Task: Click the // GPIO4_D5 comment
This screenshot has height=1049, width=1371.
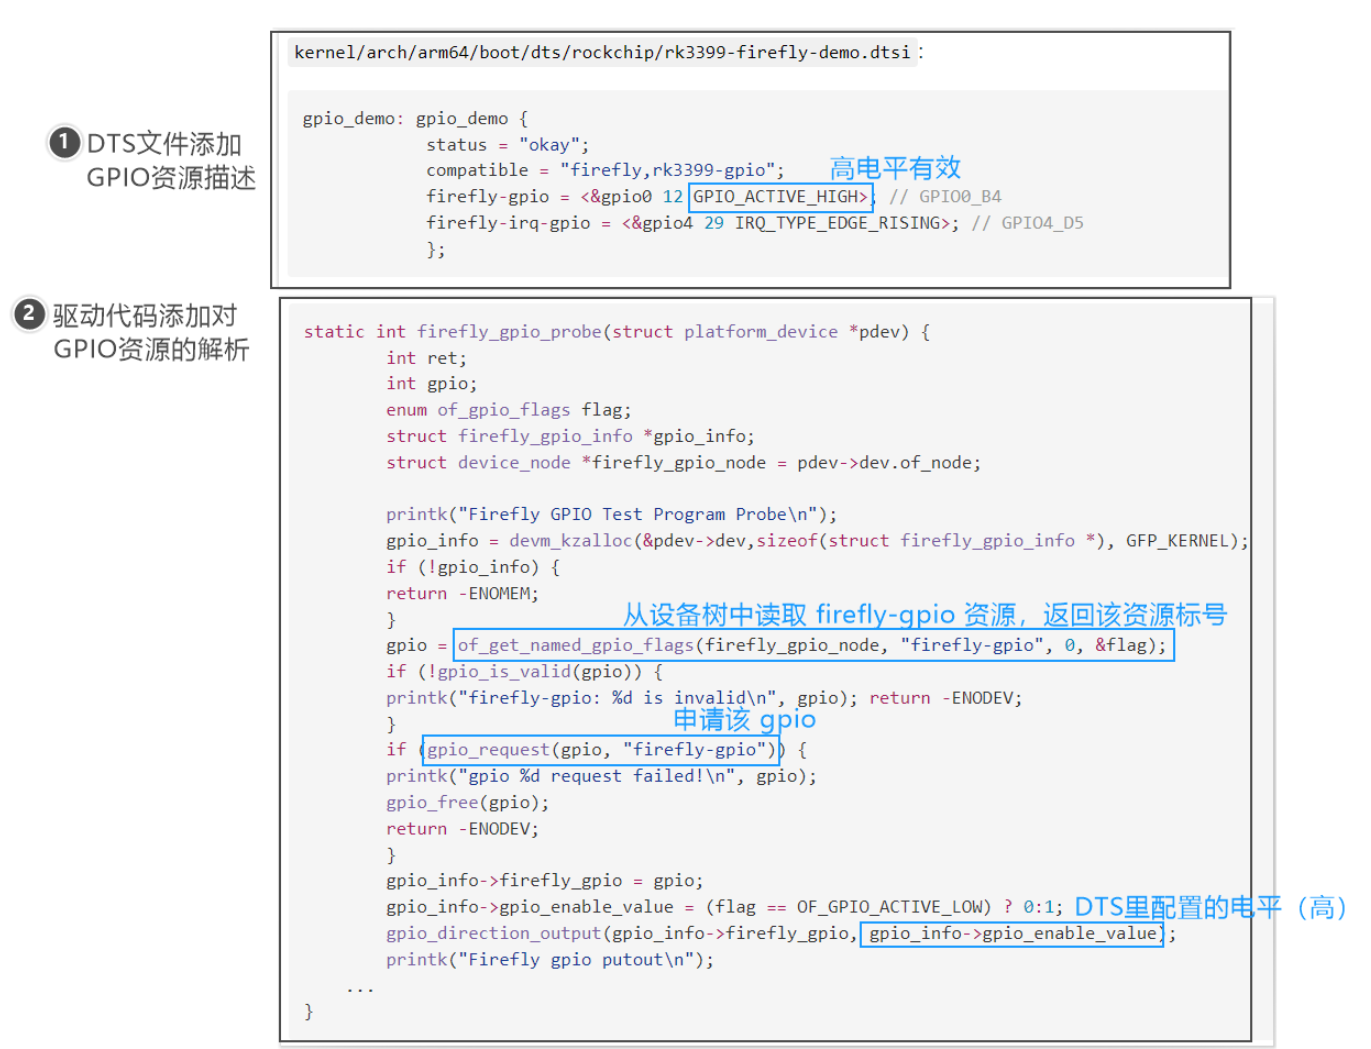Action: pyautogui.click(x=1027, y=223)
